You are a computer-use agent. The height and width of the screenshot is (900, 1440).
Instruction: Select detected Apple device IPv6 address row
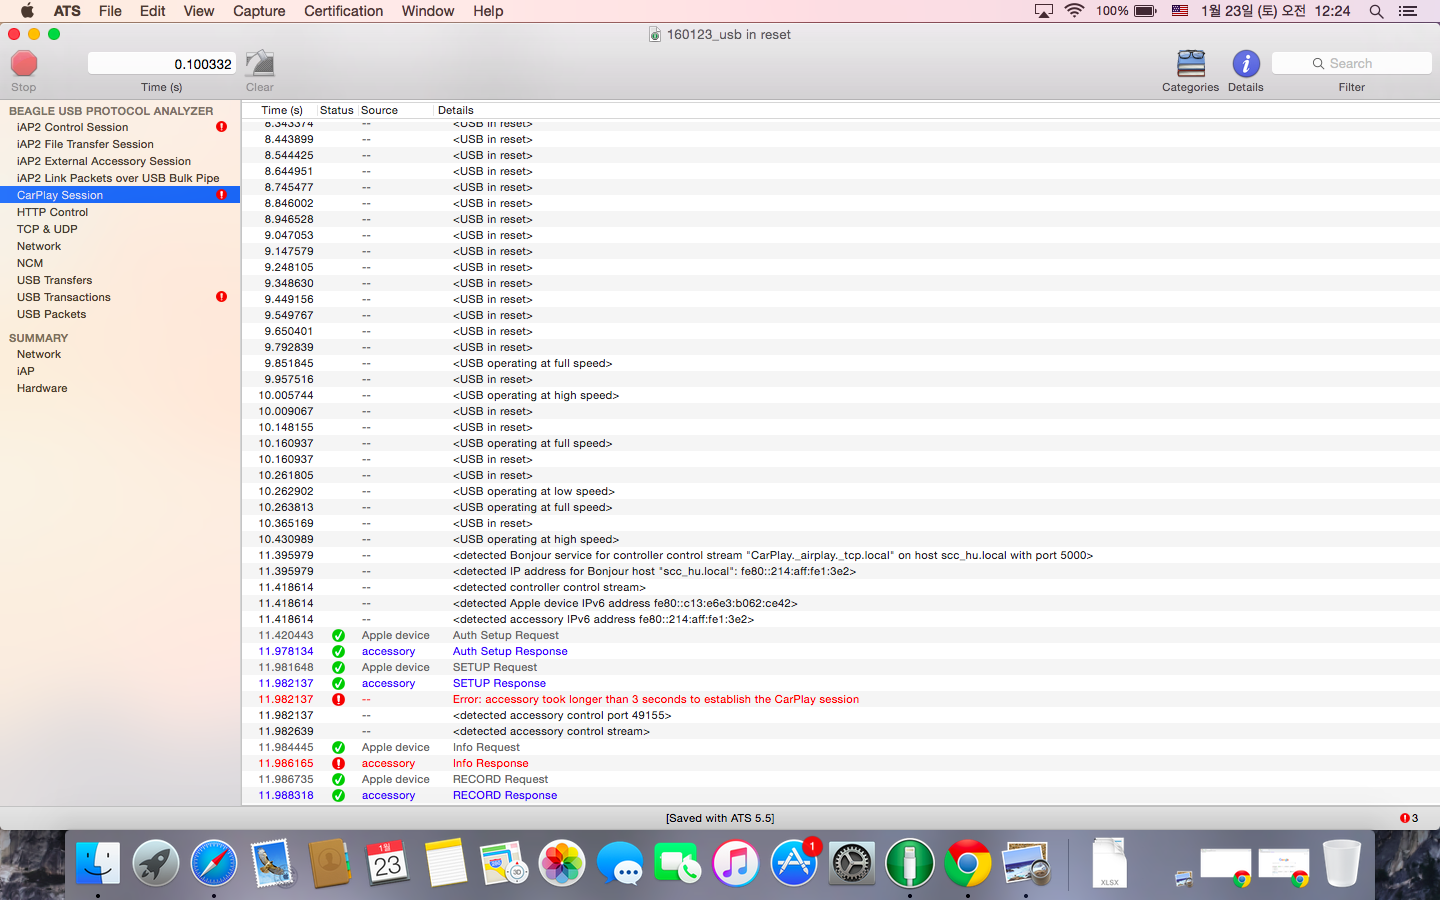(x=840, y=603)
